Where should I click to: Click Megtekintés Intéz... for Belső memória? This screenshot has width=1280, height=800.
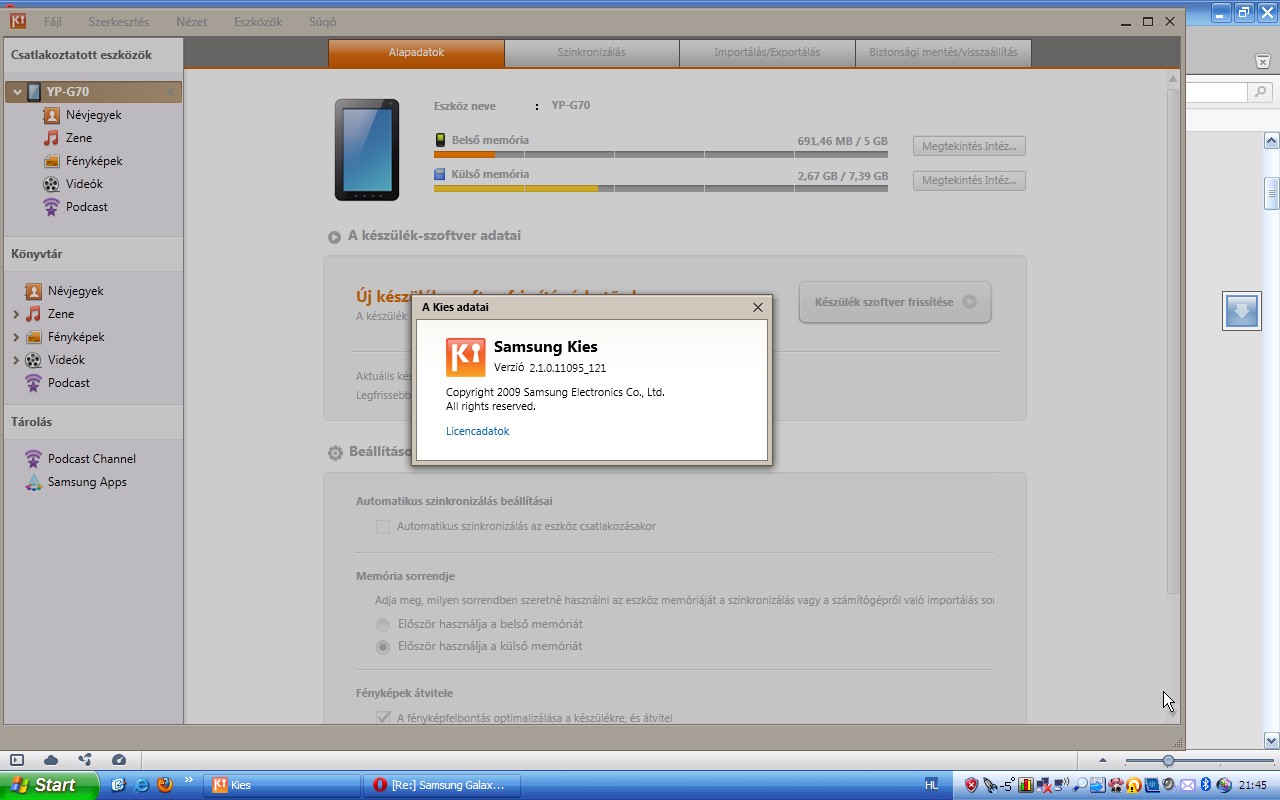click(969, 147)
